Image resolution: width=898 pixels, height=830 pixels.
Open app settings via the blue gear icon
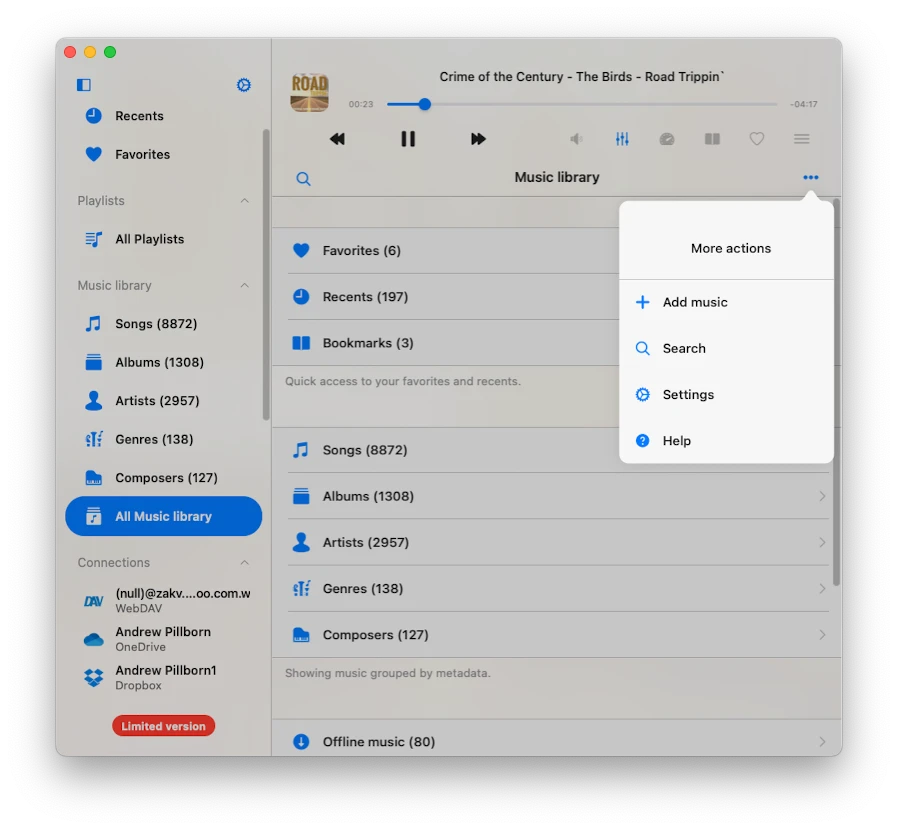(x=243, y=85)
